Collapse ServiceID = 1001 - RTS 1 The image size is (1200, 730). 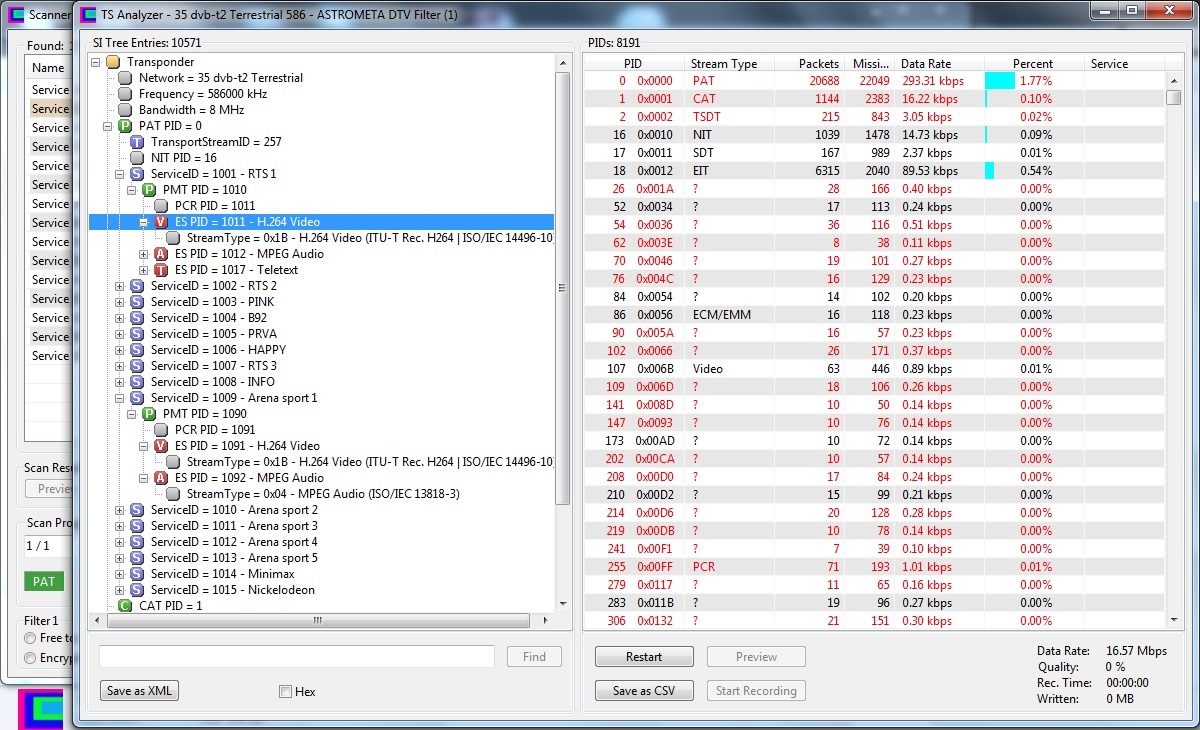click(x=120, y=174)
